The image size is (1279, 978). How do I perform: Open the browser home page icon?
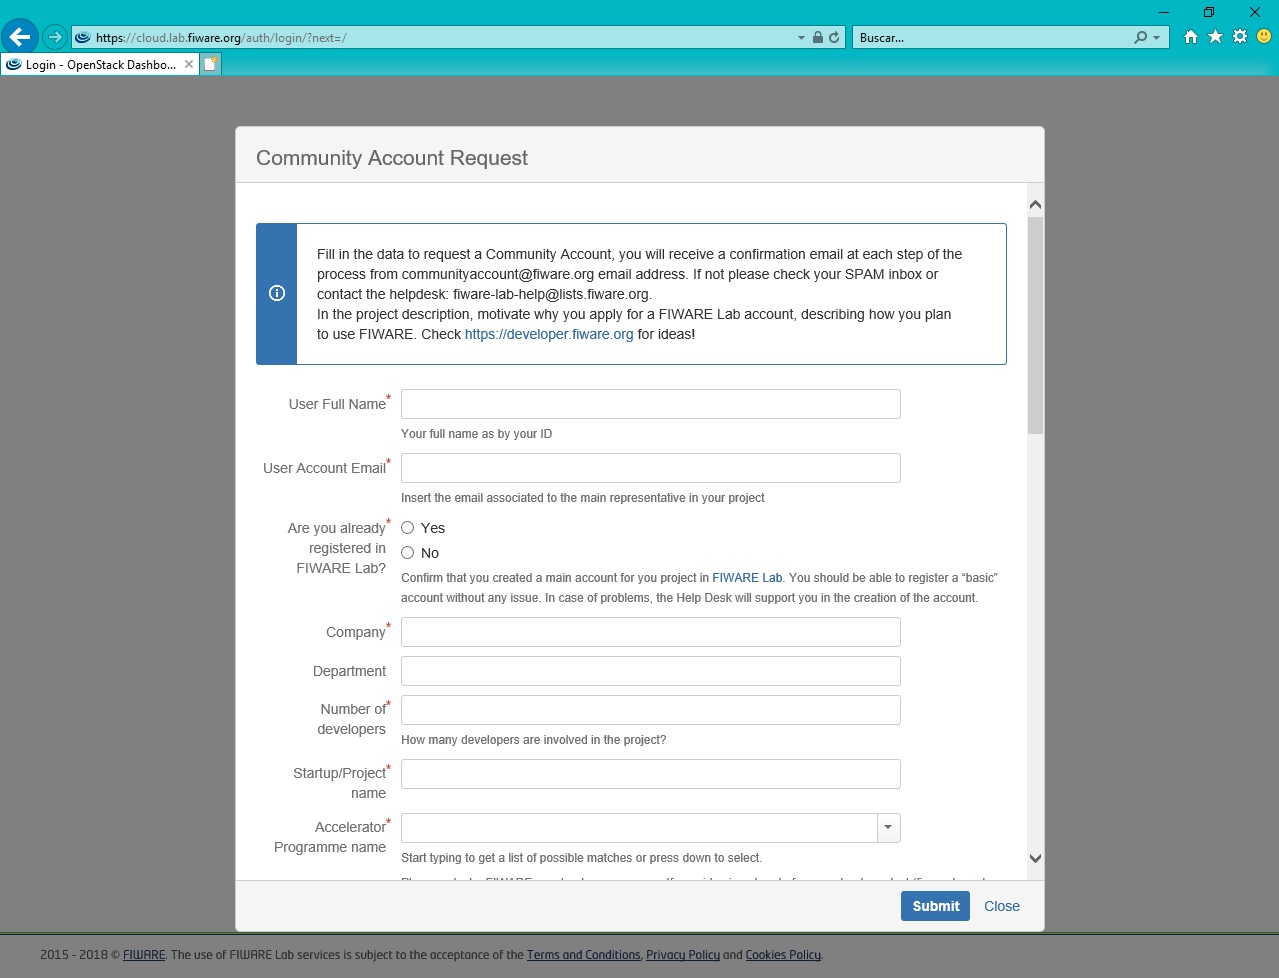click(1190, 37)
